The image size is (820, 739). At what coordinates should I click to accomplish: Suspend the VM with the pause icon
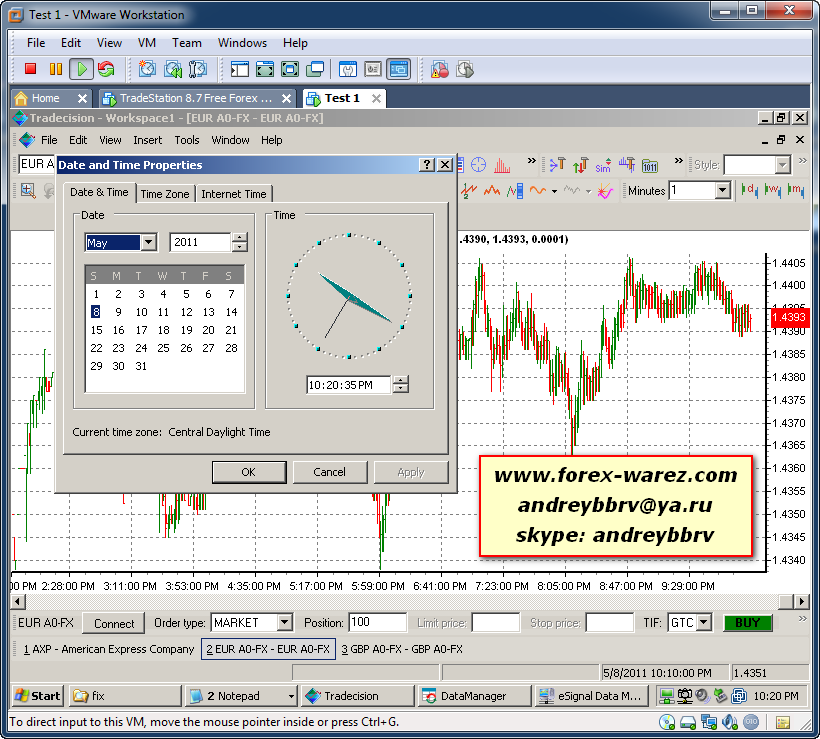coord(55,69)
